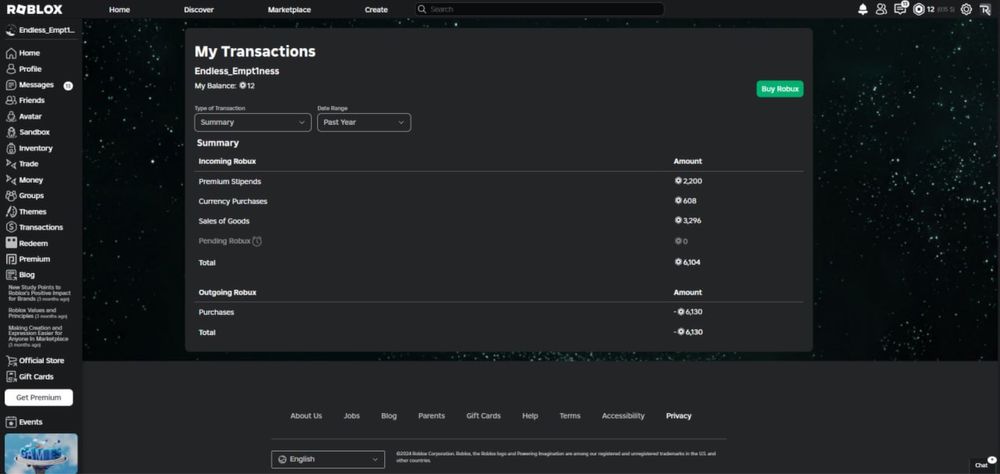Open Privacy footer link
Viewport: 1000px width, 474px height.
click(x=679, y=416)
